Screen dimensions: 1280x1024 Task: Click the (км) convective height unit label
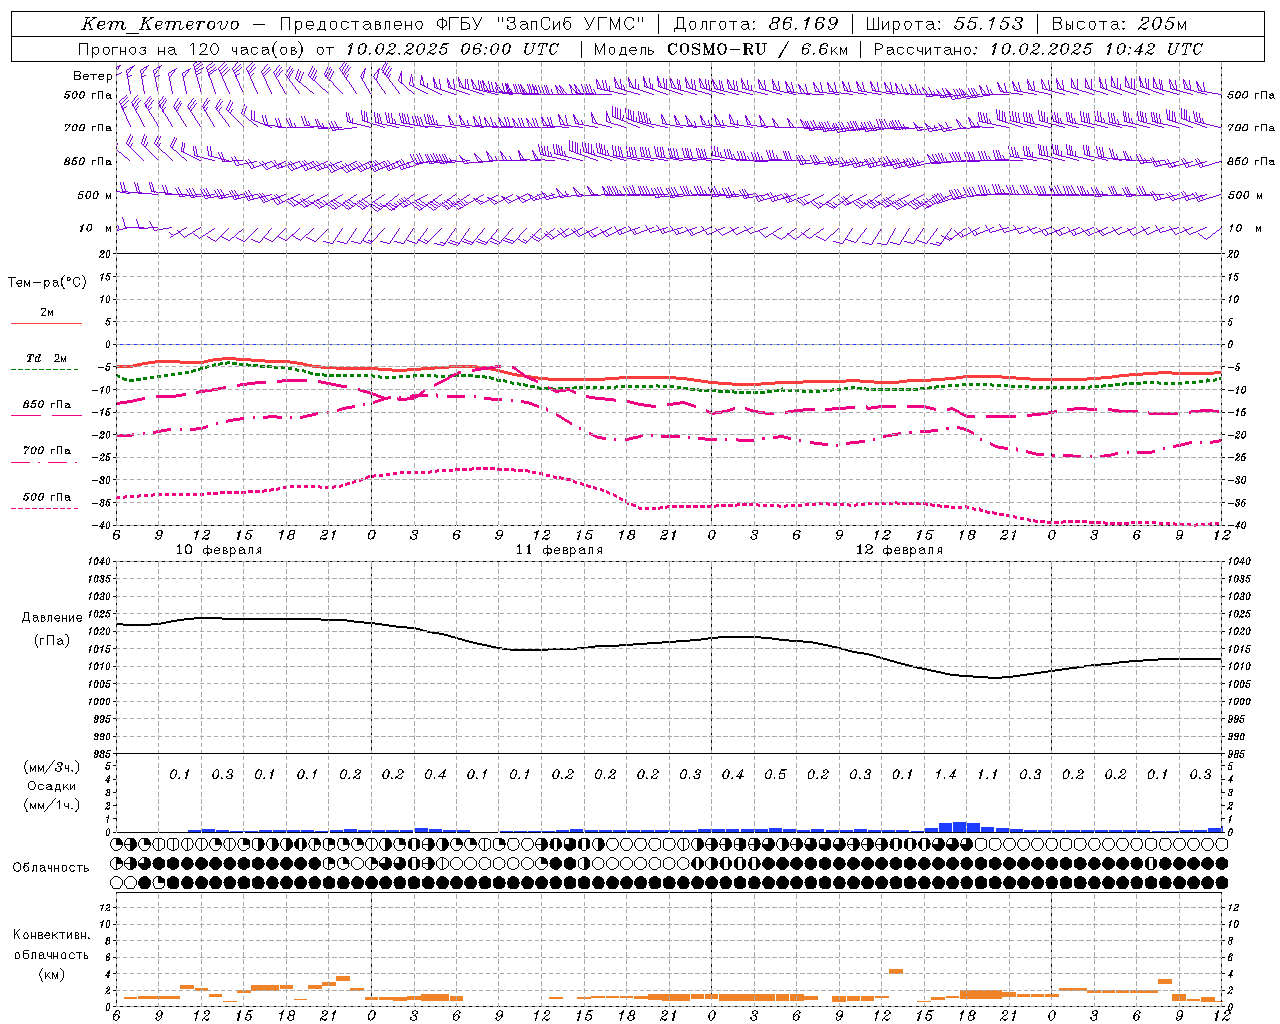(51, 974)
